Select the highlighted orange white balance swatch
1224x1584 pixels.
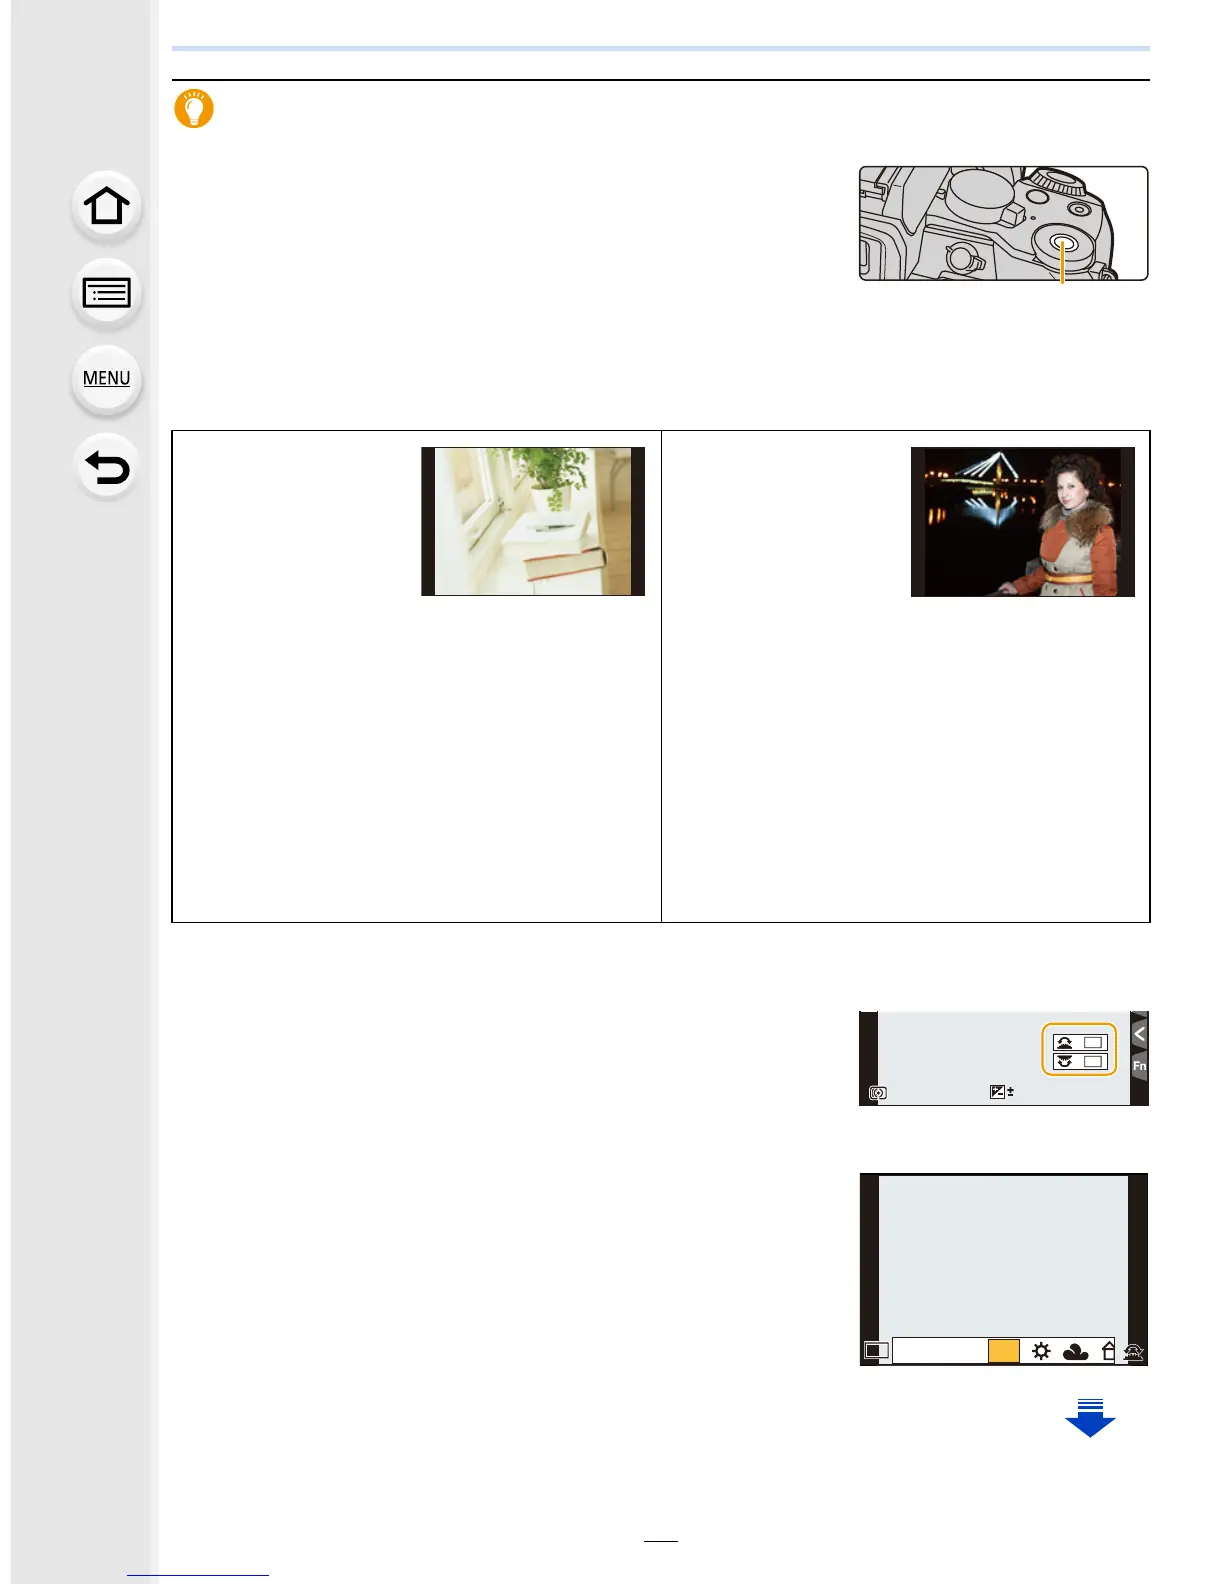1003,1351
